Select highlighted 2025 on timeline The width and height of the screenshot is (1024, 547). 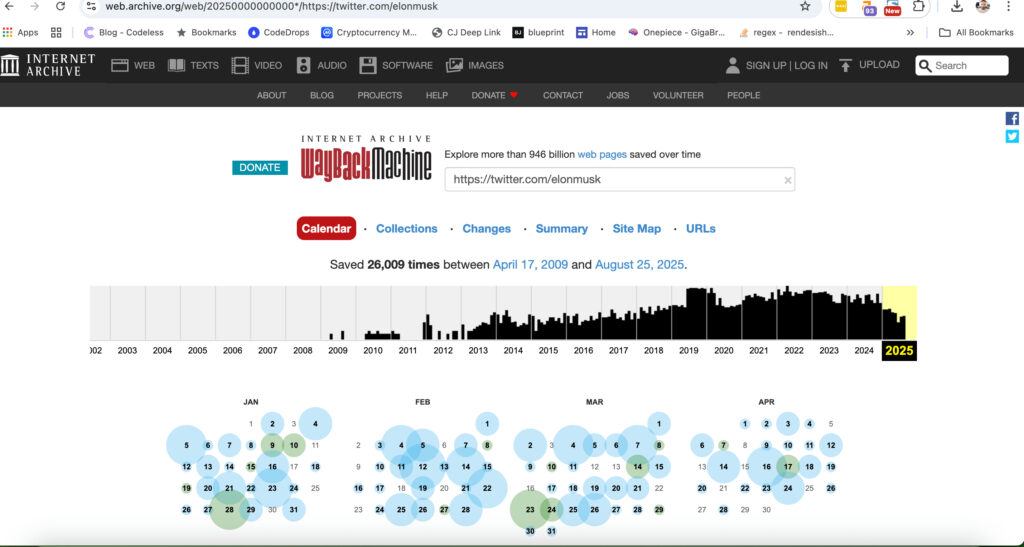tap(899, 351)
